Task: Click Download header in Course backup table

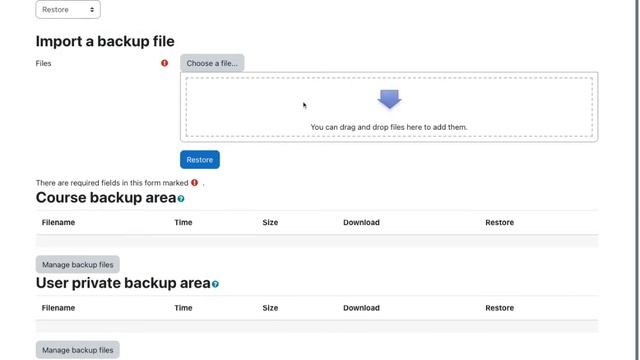Action: coord(361,222)
